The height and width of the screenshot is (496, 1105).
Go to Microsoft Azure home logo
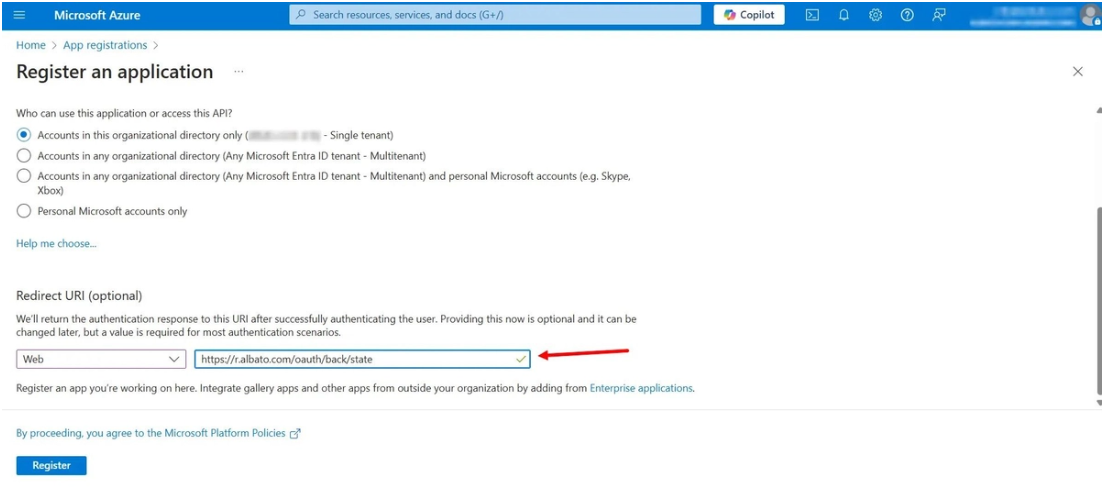coord(97,15)
